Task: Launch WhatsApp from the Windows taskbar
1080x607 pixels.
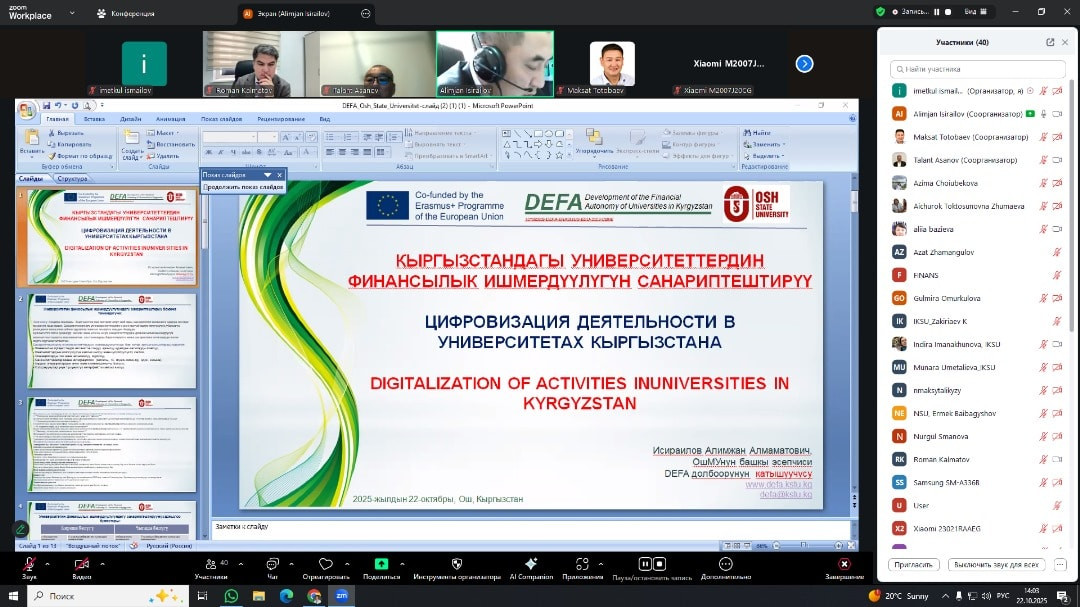Action: pyautogui.click(x=231, y=596)
